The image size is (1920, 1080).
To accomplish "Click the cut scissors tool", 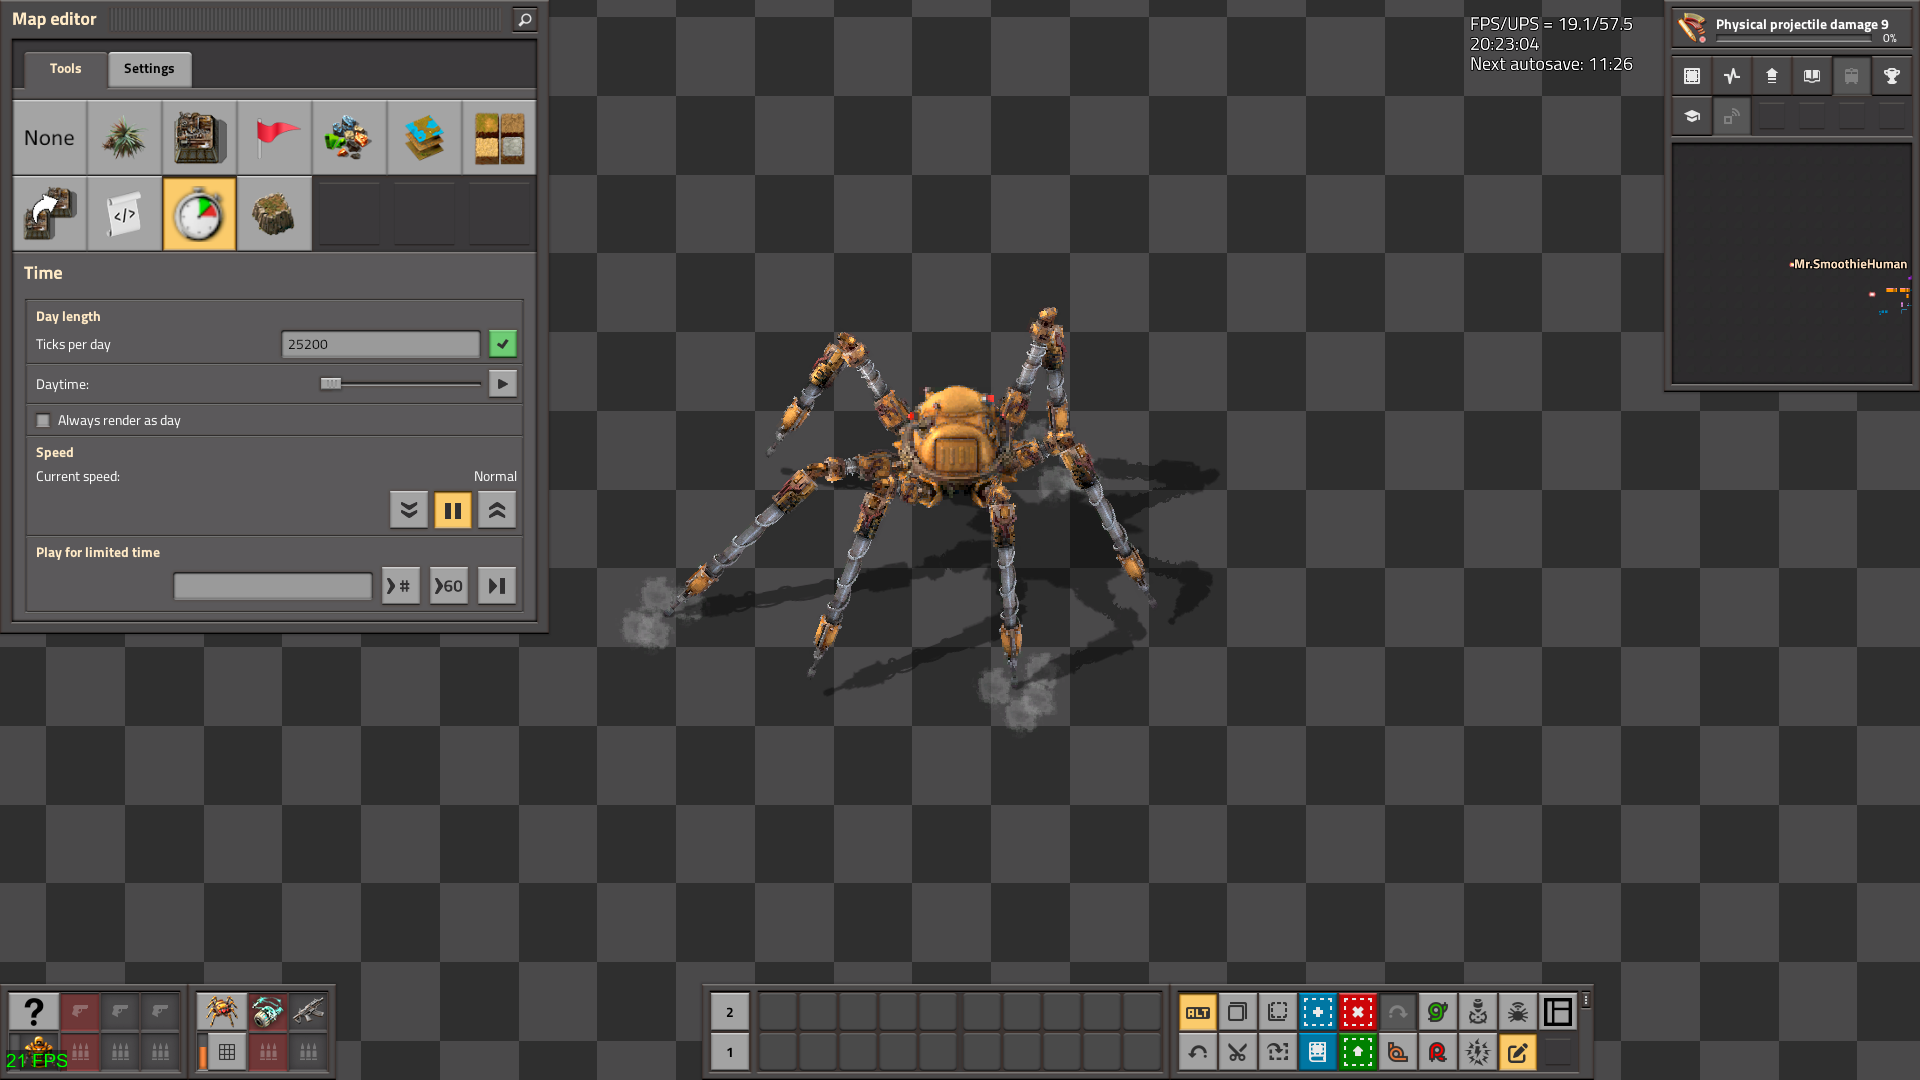I will (x=1238, y=1052).
